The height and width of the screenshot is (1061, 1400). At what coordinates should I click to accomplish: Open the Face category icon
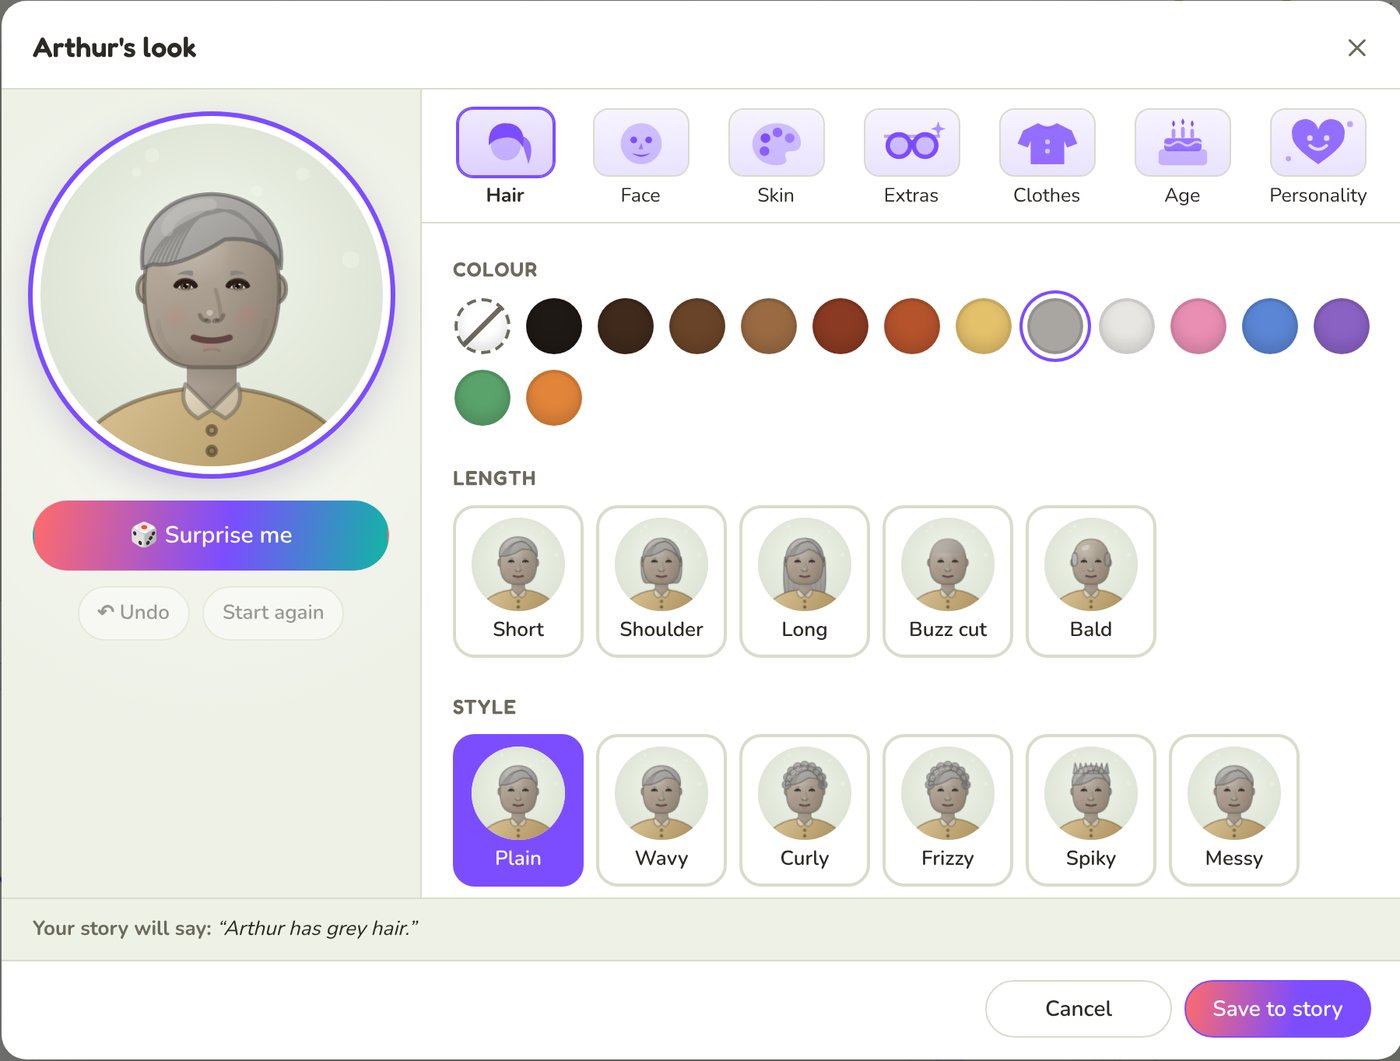pyautogui.click(x=640, y=143)
